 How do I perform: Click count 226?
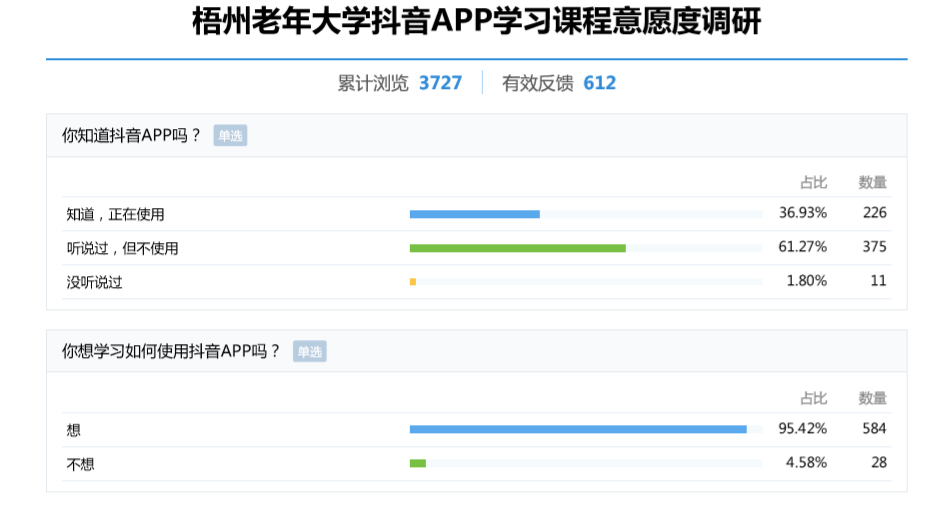tap(875, 213)
